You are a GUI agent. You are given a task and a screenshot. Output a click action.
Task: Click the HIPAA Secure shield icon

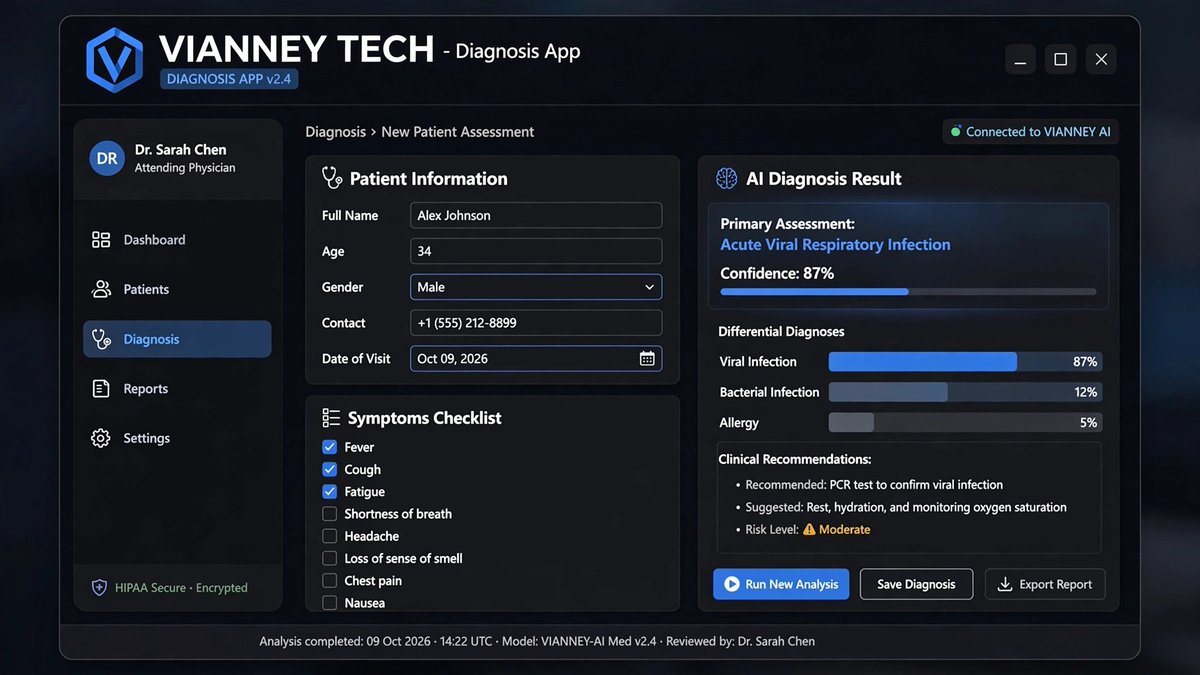pos(99,588)
